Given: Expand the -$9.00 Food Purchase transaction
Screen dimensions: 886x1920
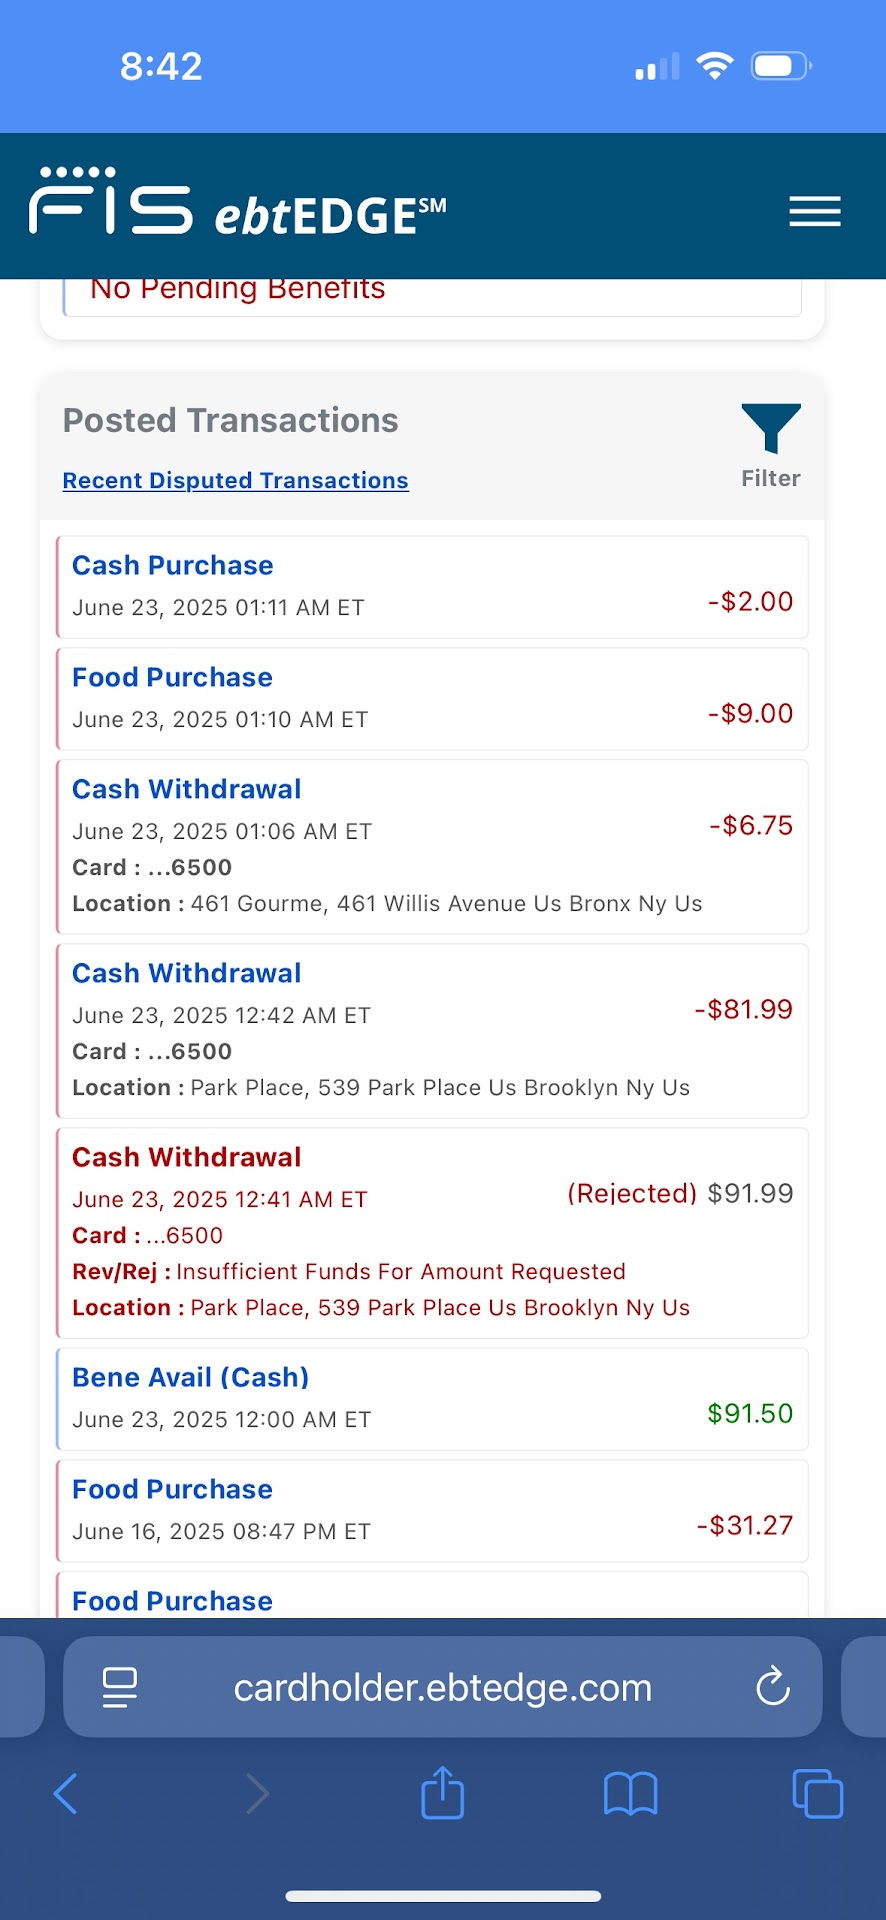Looking at the screenshot, I should 432,699.
